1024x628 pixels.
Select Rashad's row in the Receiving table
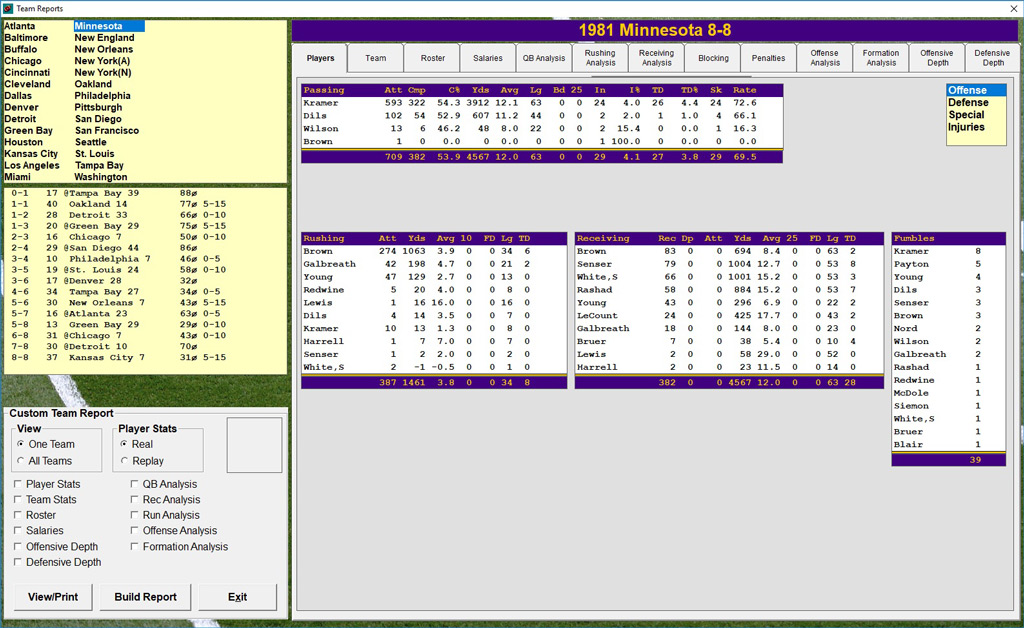729,290
